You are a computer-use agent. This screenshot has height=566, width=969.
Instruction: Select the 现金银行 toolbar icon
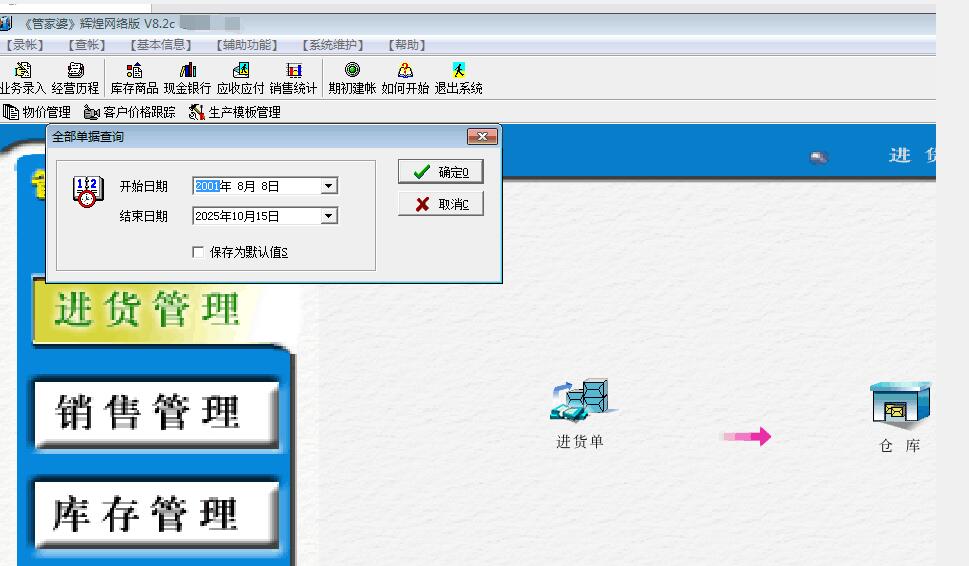tap(187, 71)
